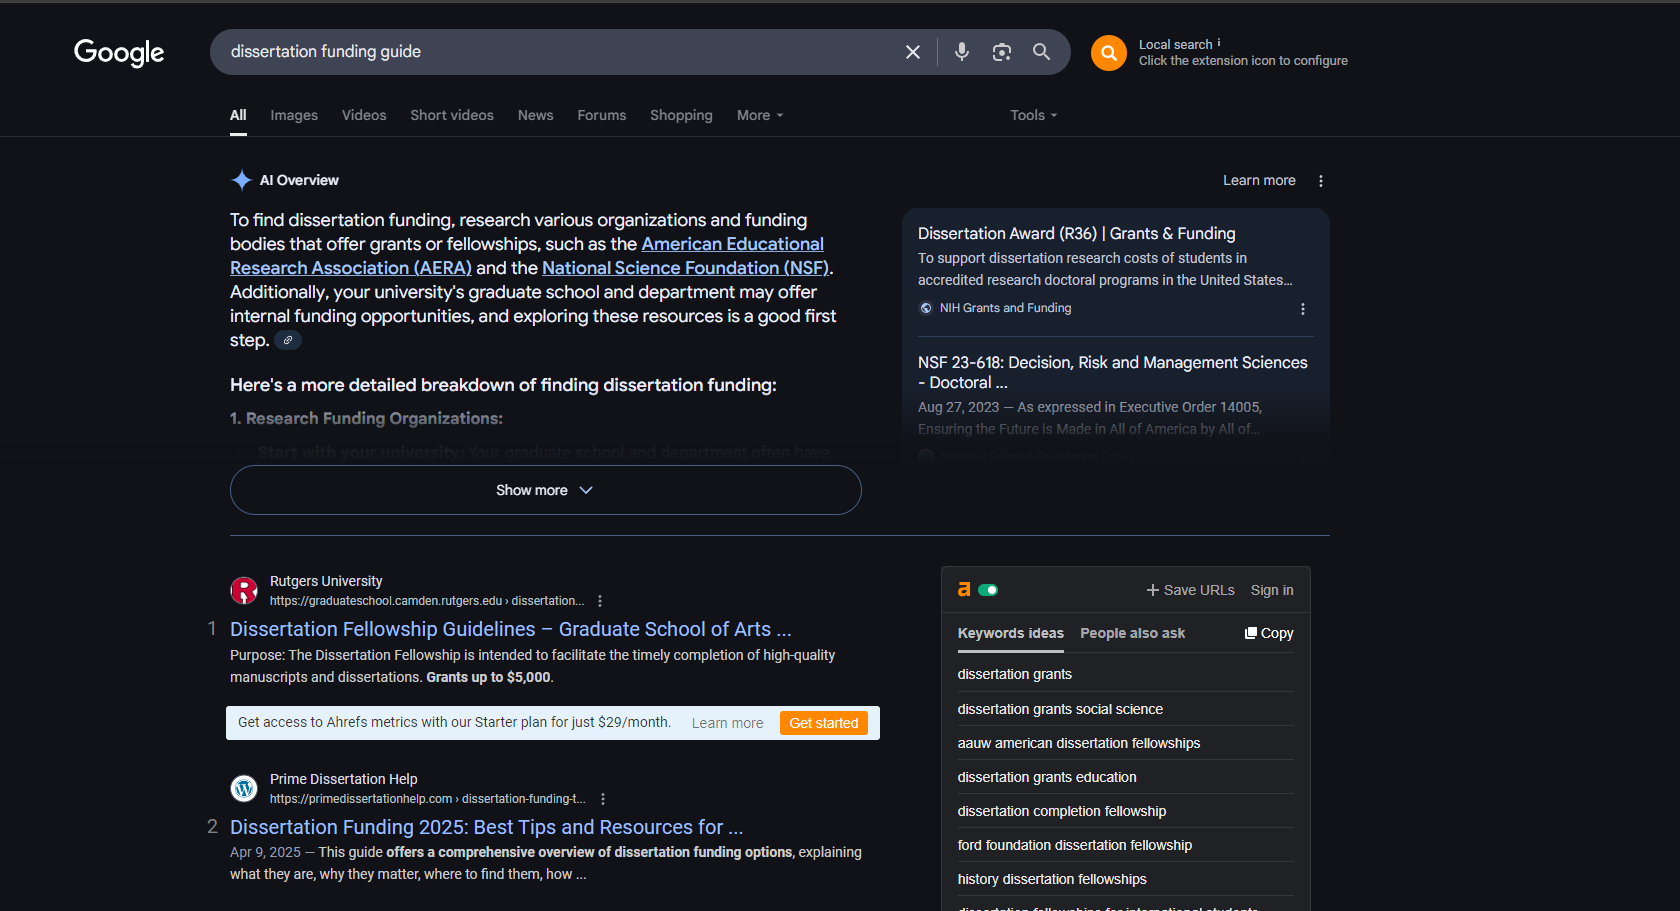Open National Science Foundation (NSF) link
This screenshot has width=1680, height=911.
point(685,268)
